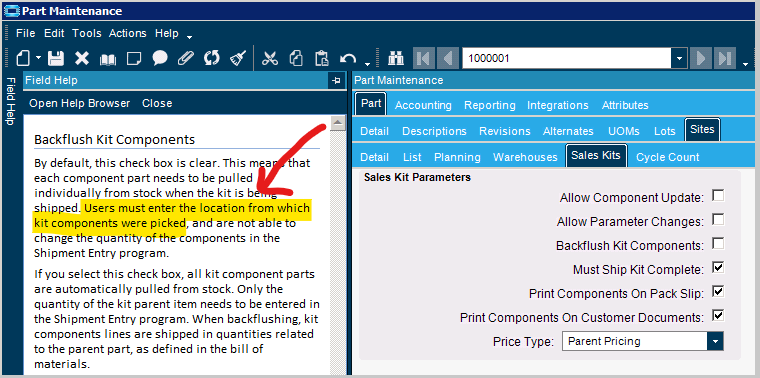The height and width of the screenshot is (378, 760).
Task: Open the Actions menu
Action: click(x=127, y=33)
